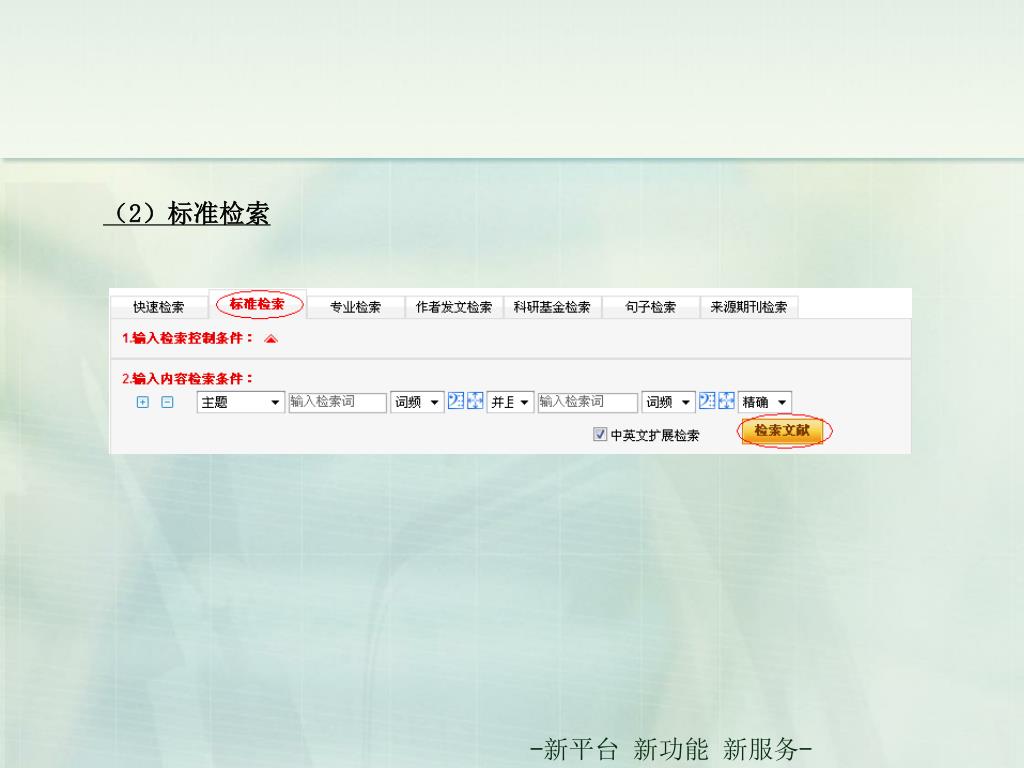
Task: Click the second 输入检索词 input box
Action: 588,402
